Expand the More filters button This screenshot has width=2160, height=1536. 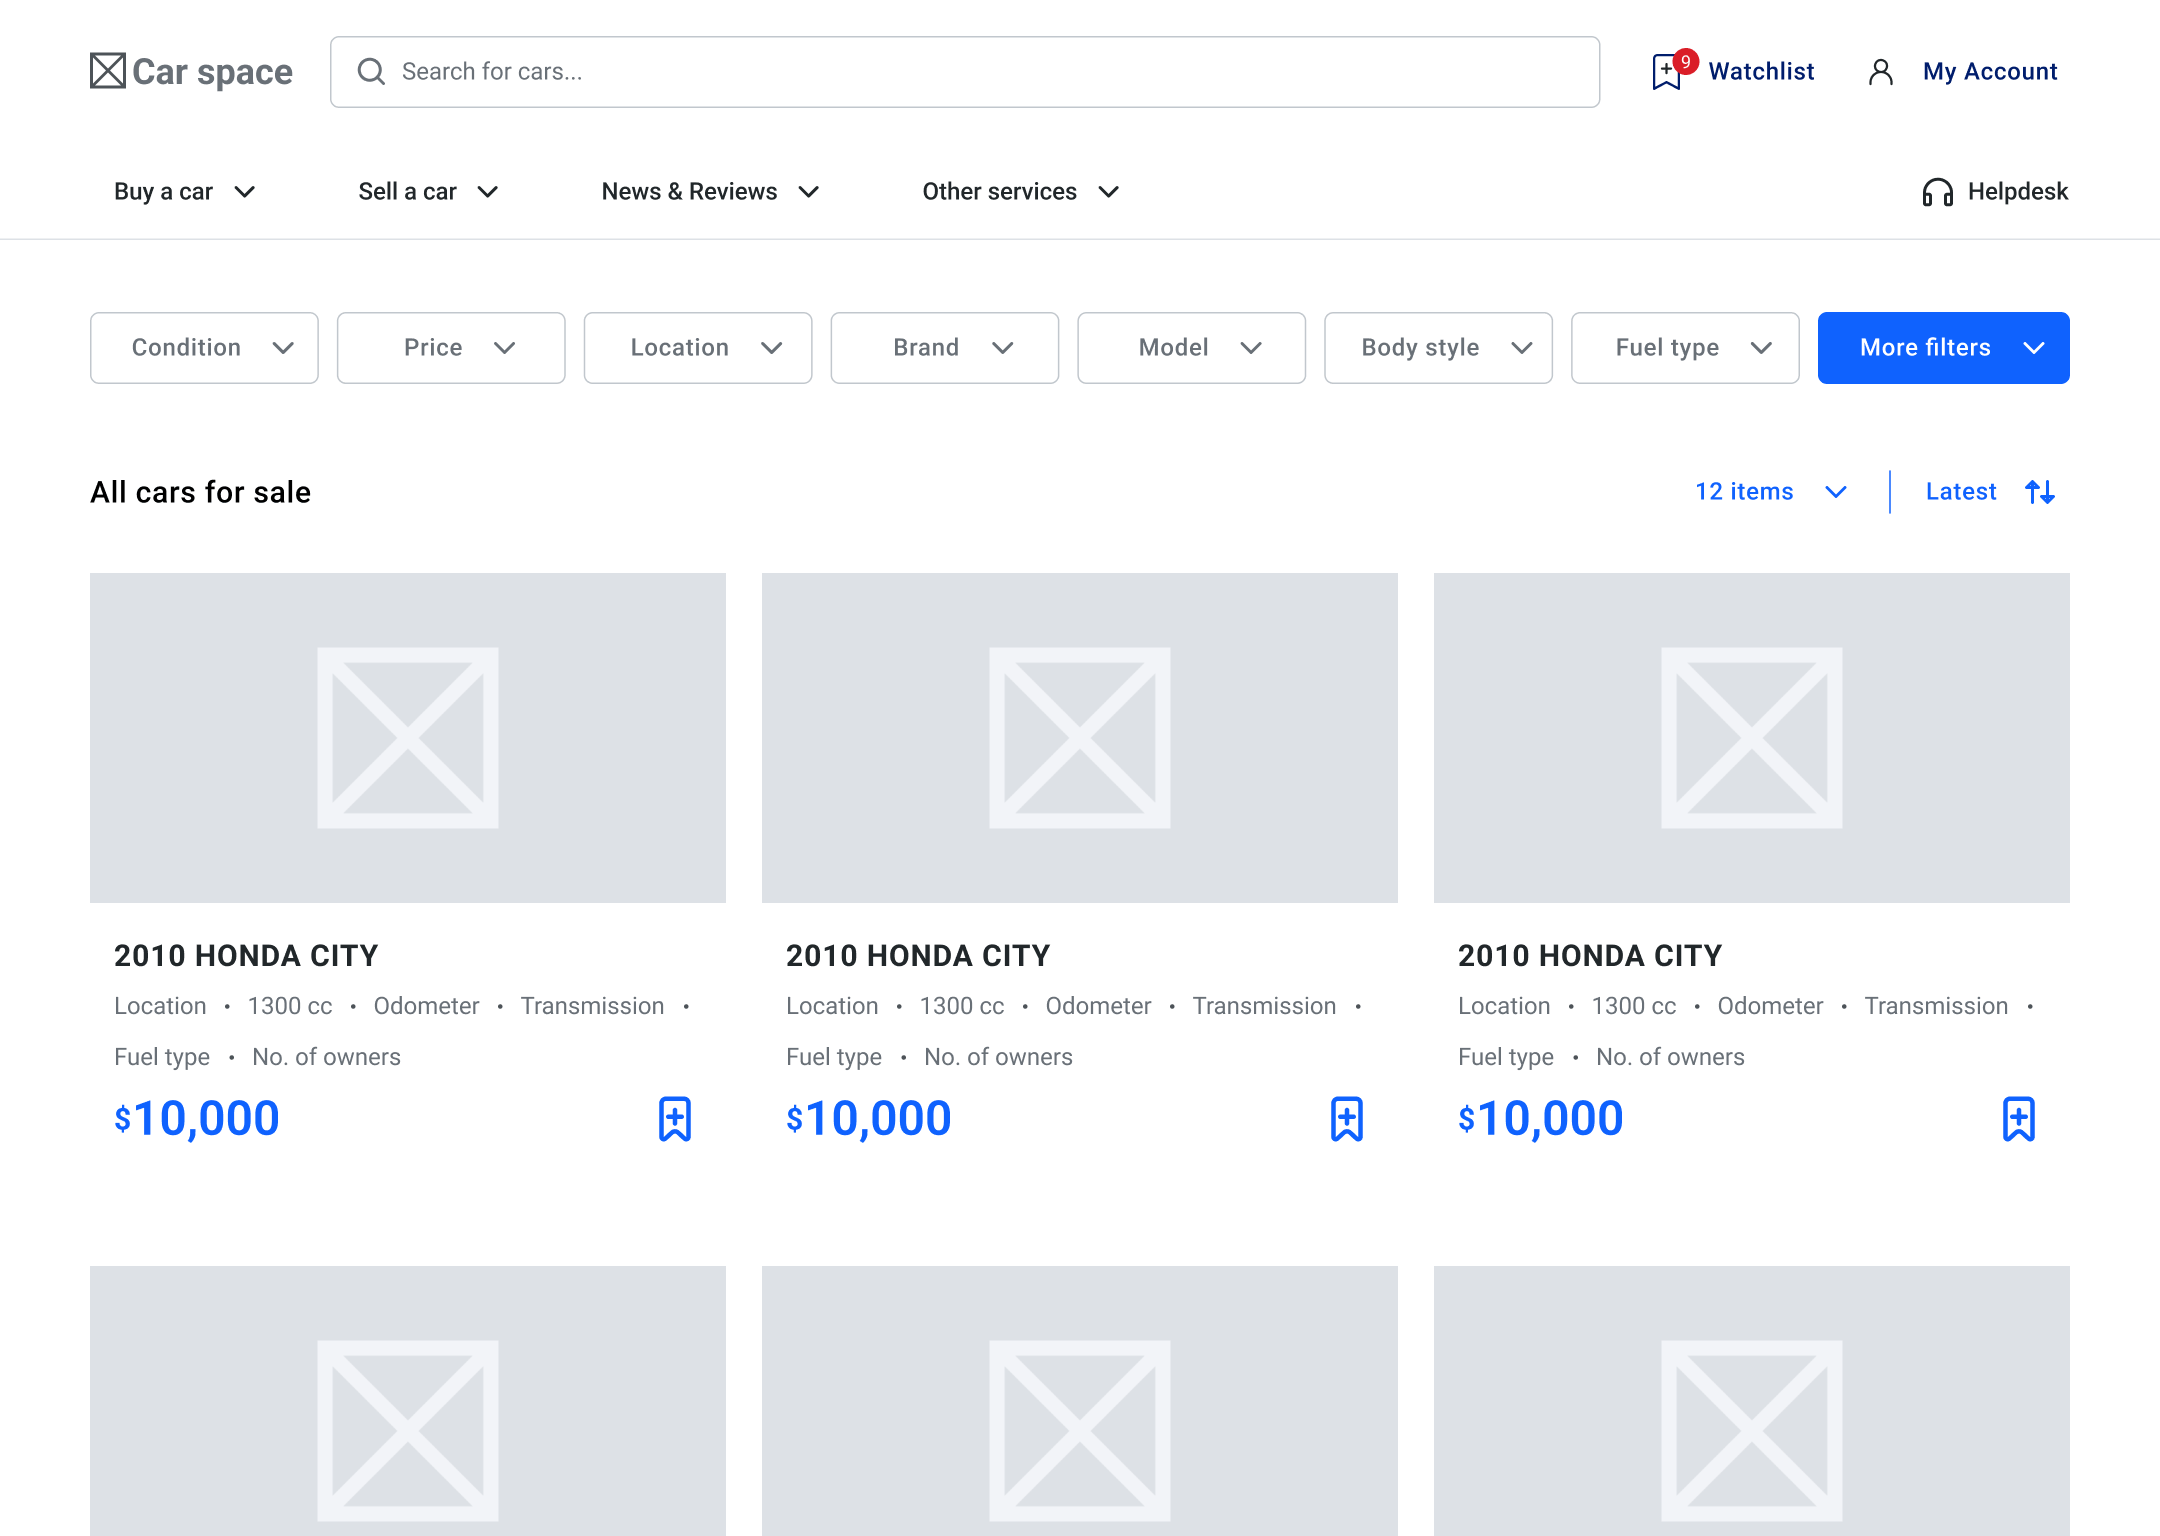(1944, 348)
